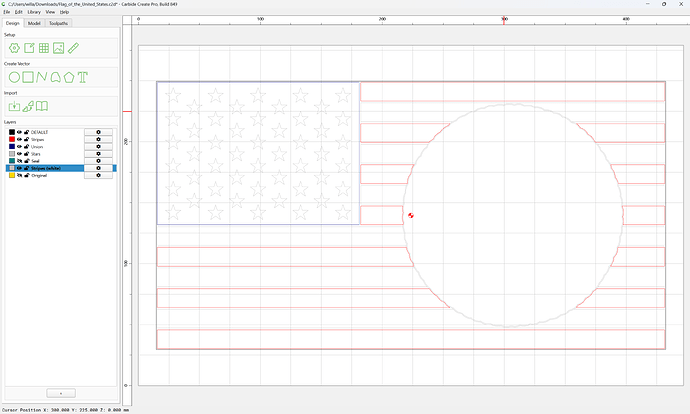Select the Union layer name

[37, 147]
